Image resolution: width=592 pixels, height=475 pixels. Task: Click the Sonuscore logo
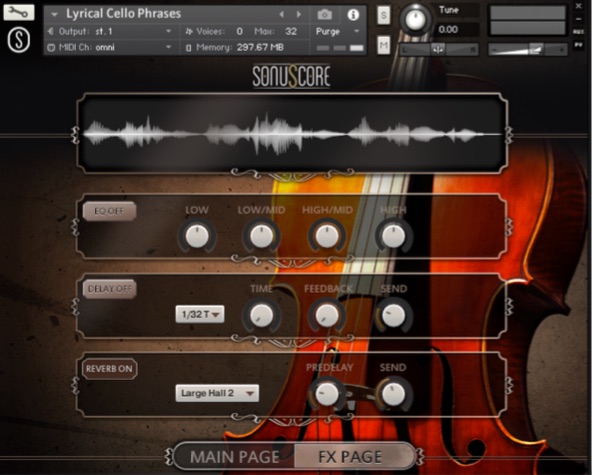[291, 76]
